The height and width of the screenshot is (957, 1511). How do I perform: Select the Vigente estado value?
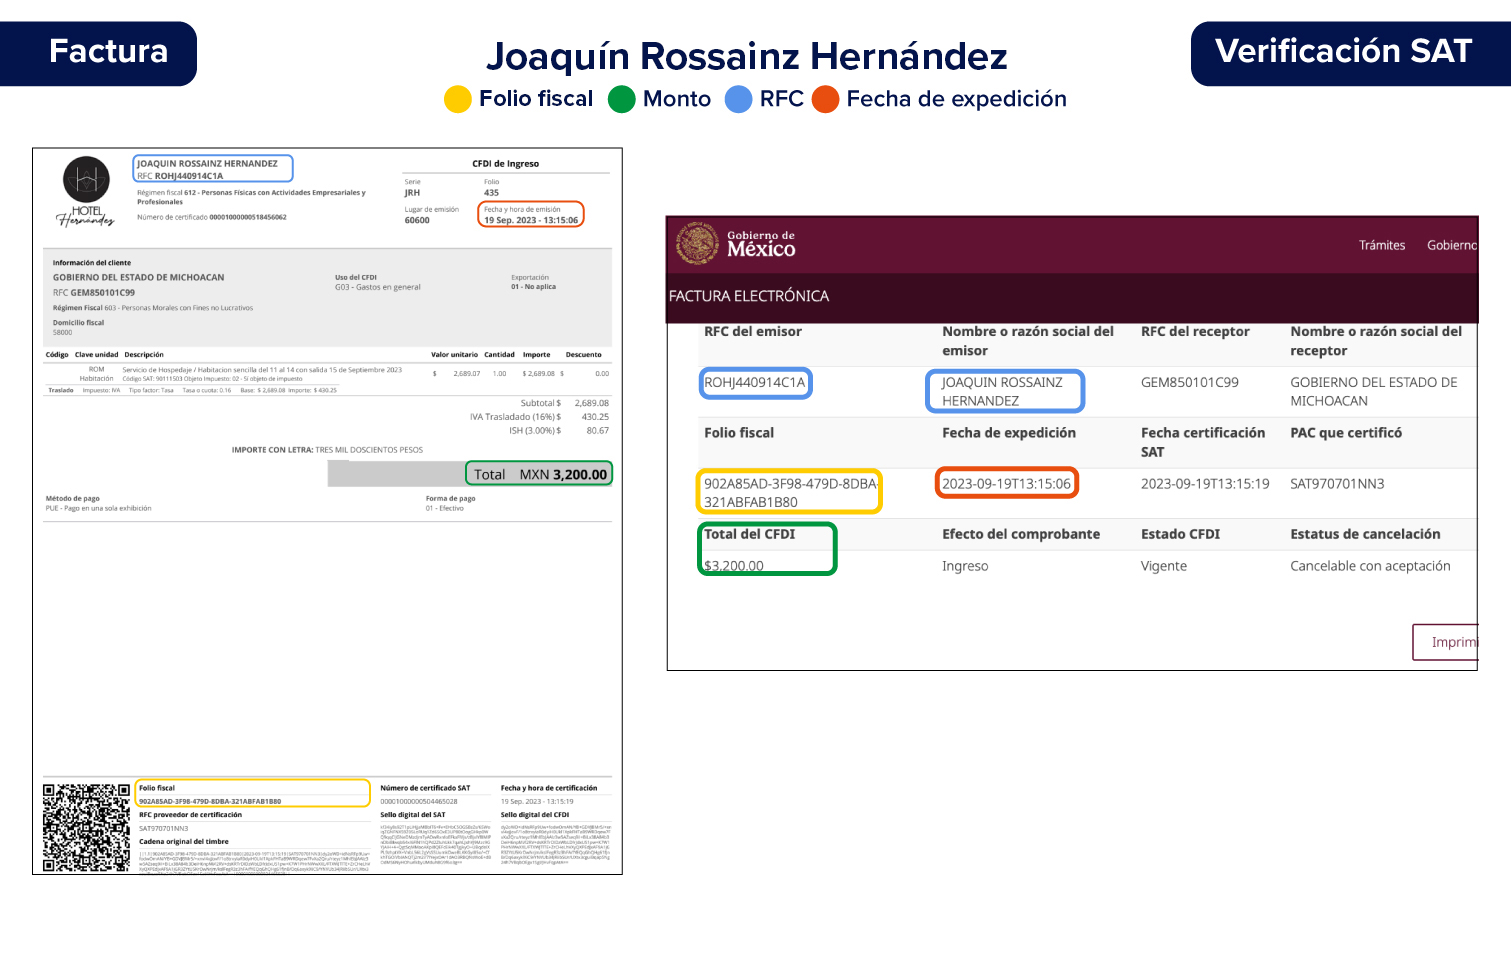[1164, 565]
